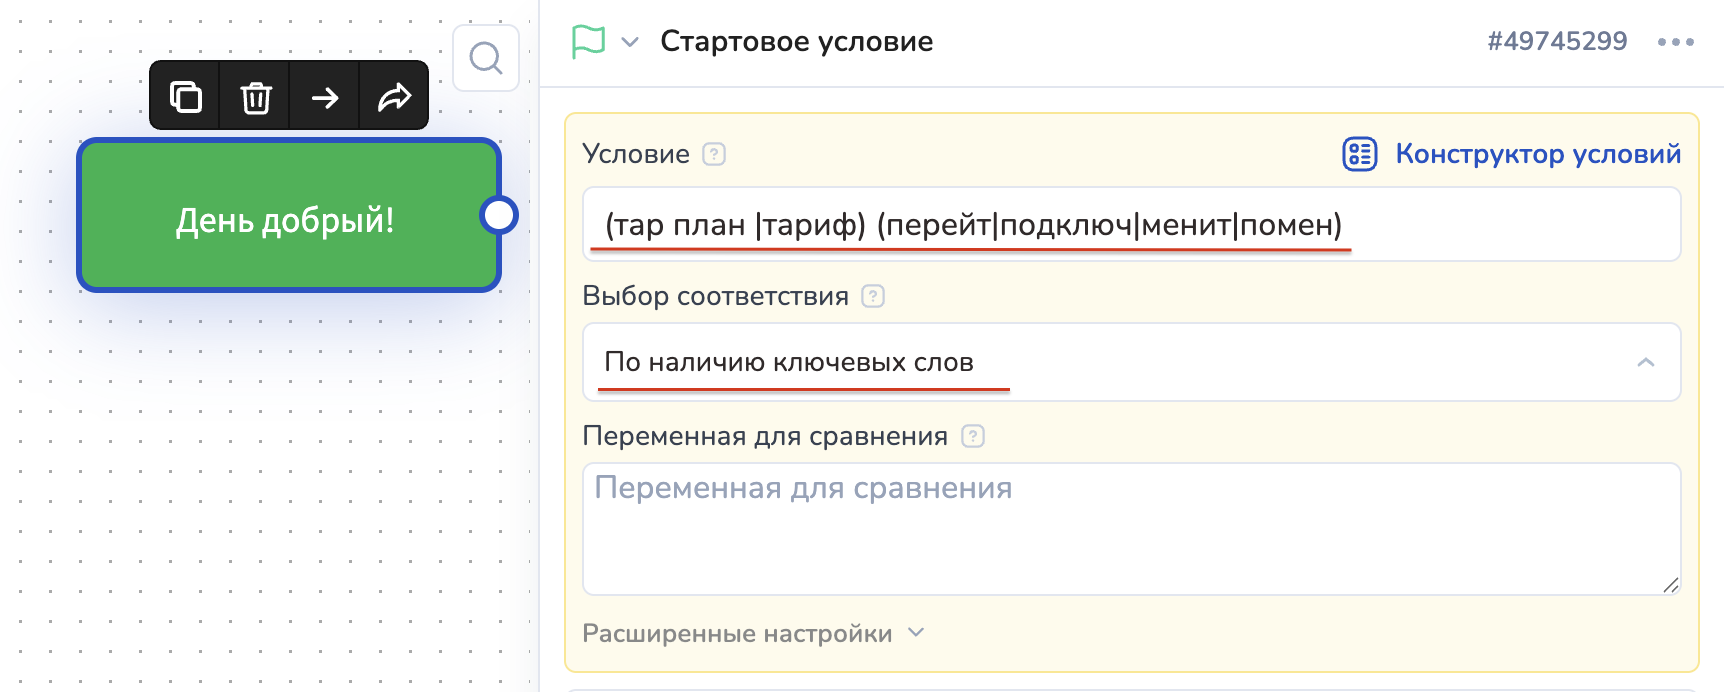Click the duplicate block icon in toolbar
This screenshot has width=1724, height=692.
[x=186, y=97]
